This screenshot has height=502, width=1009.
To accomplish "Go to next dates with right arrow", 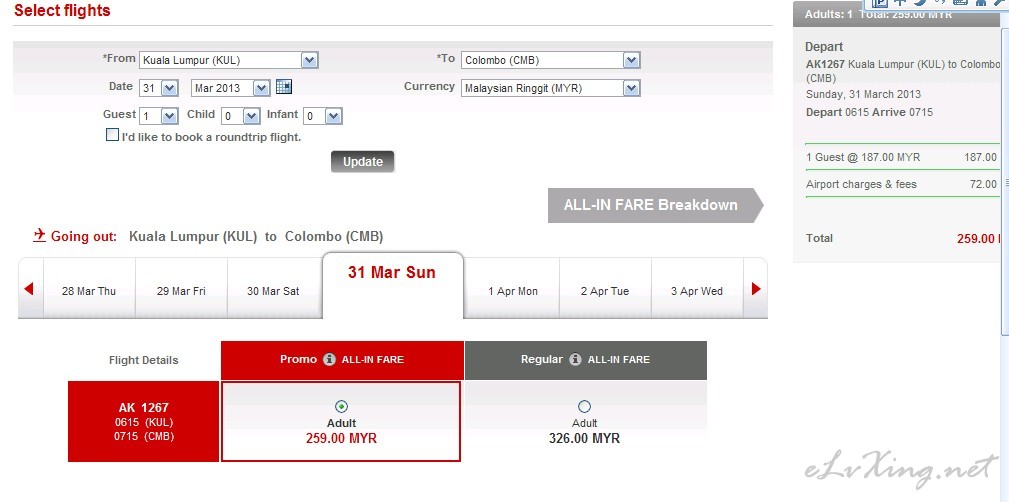I will click(x=756, y=289).
